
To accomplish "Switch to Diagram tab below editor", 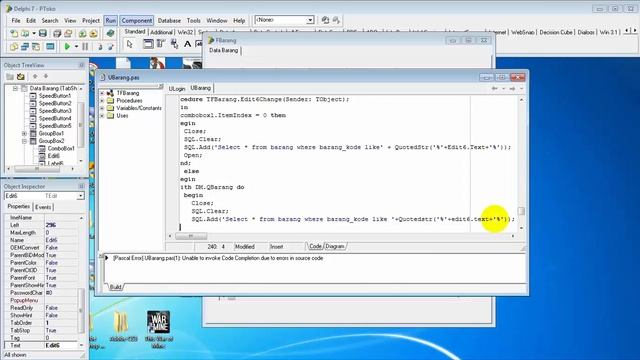I will (x=335, y=247).
